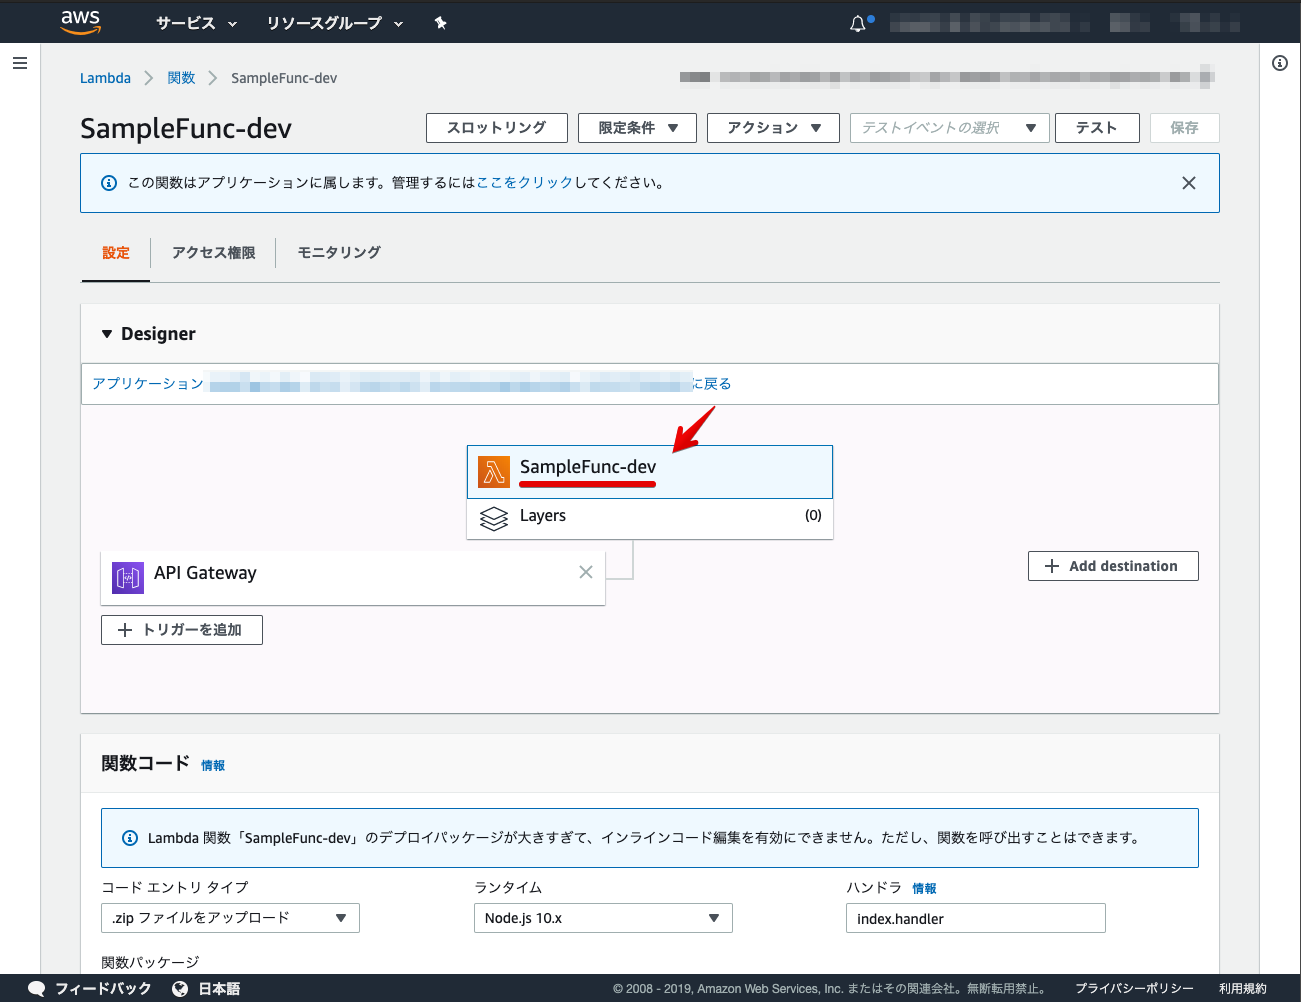Click the フィードバック footer text
This screenshot has width=1301, height=1002.
pos(103,988)
